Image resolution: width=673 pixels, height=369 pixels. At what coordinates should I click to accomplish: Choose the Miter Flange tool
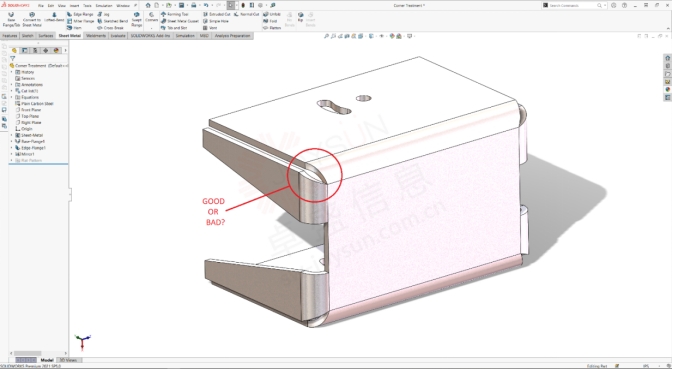[x=80, y=21]
